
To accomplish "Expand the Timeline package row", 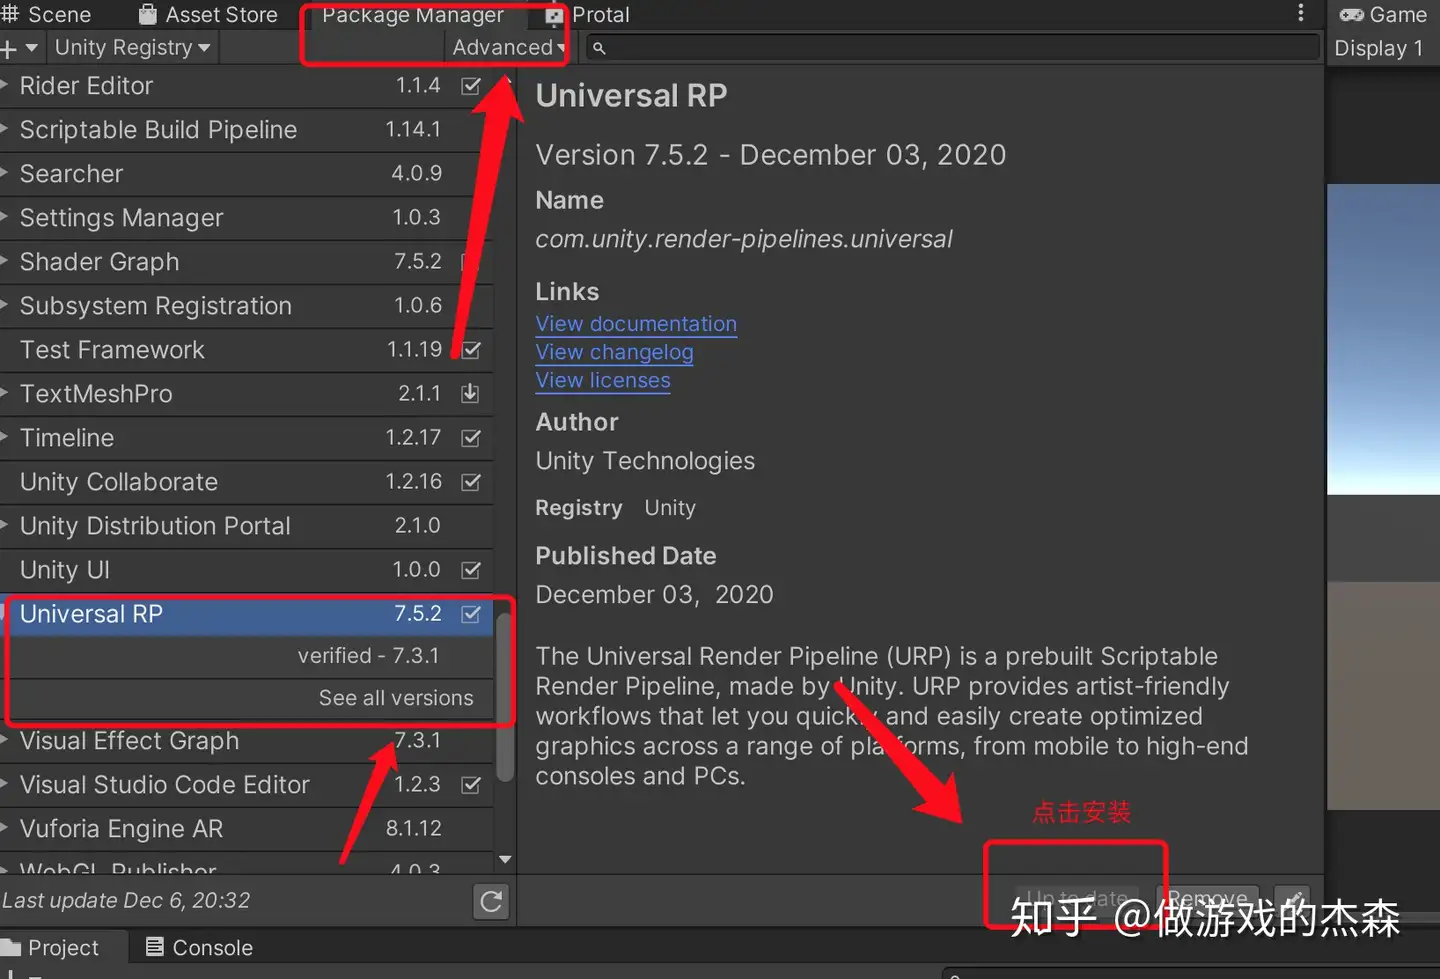I will click(x=5, y=438).
